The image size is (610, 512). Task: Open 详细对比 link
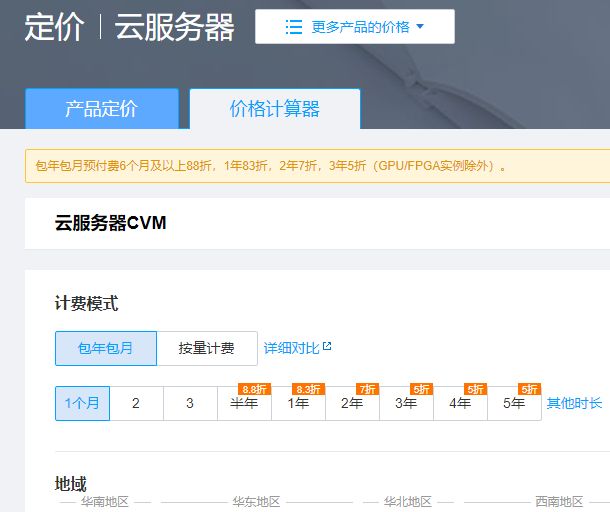[x=291, y=348]
